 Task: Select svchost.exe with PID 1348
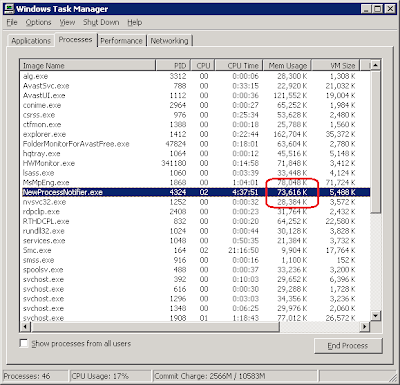195,308
